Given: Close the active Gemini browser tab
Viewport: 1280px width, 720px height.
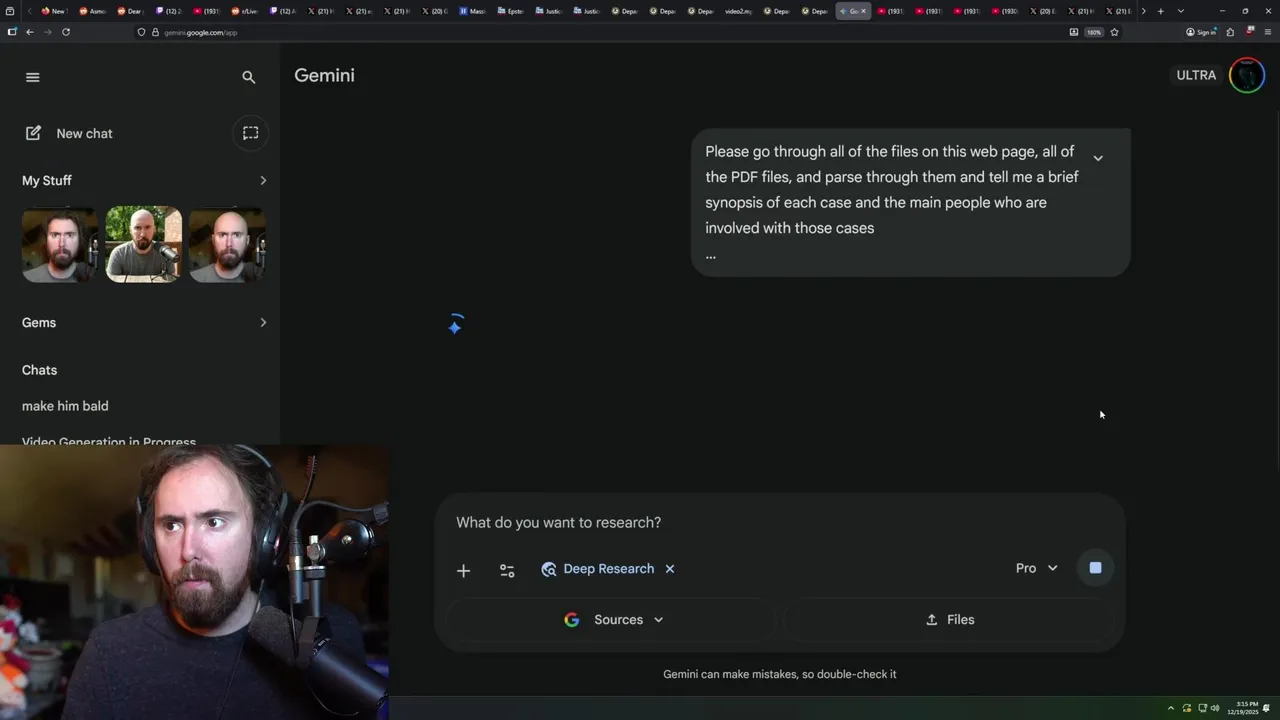Looking at the screenshot, I should point(864,11).
